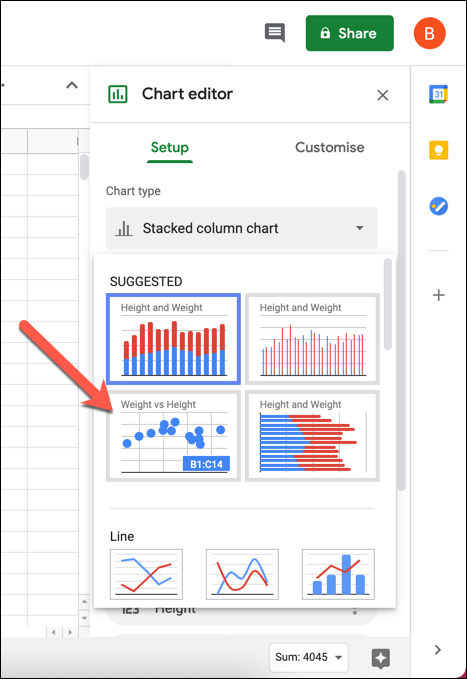Switch to the Customise tab
Viewport: 467px width, 679px height.
click(x=330, y=148)
